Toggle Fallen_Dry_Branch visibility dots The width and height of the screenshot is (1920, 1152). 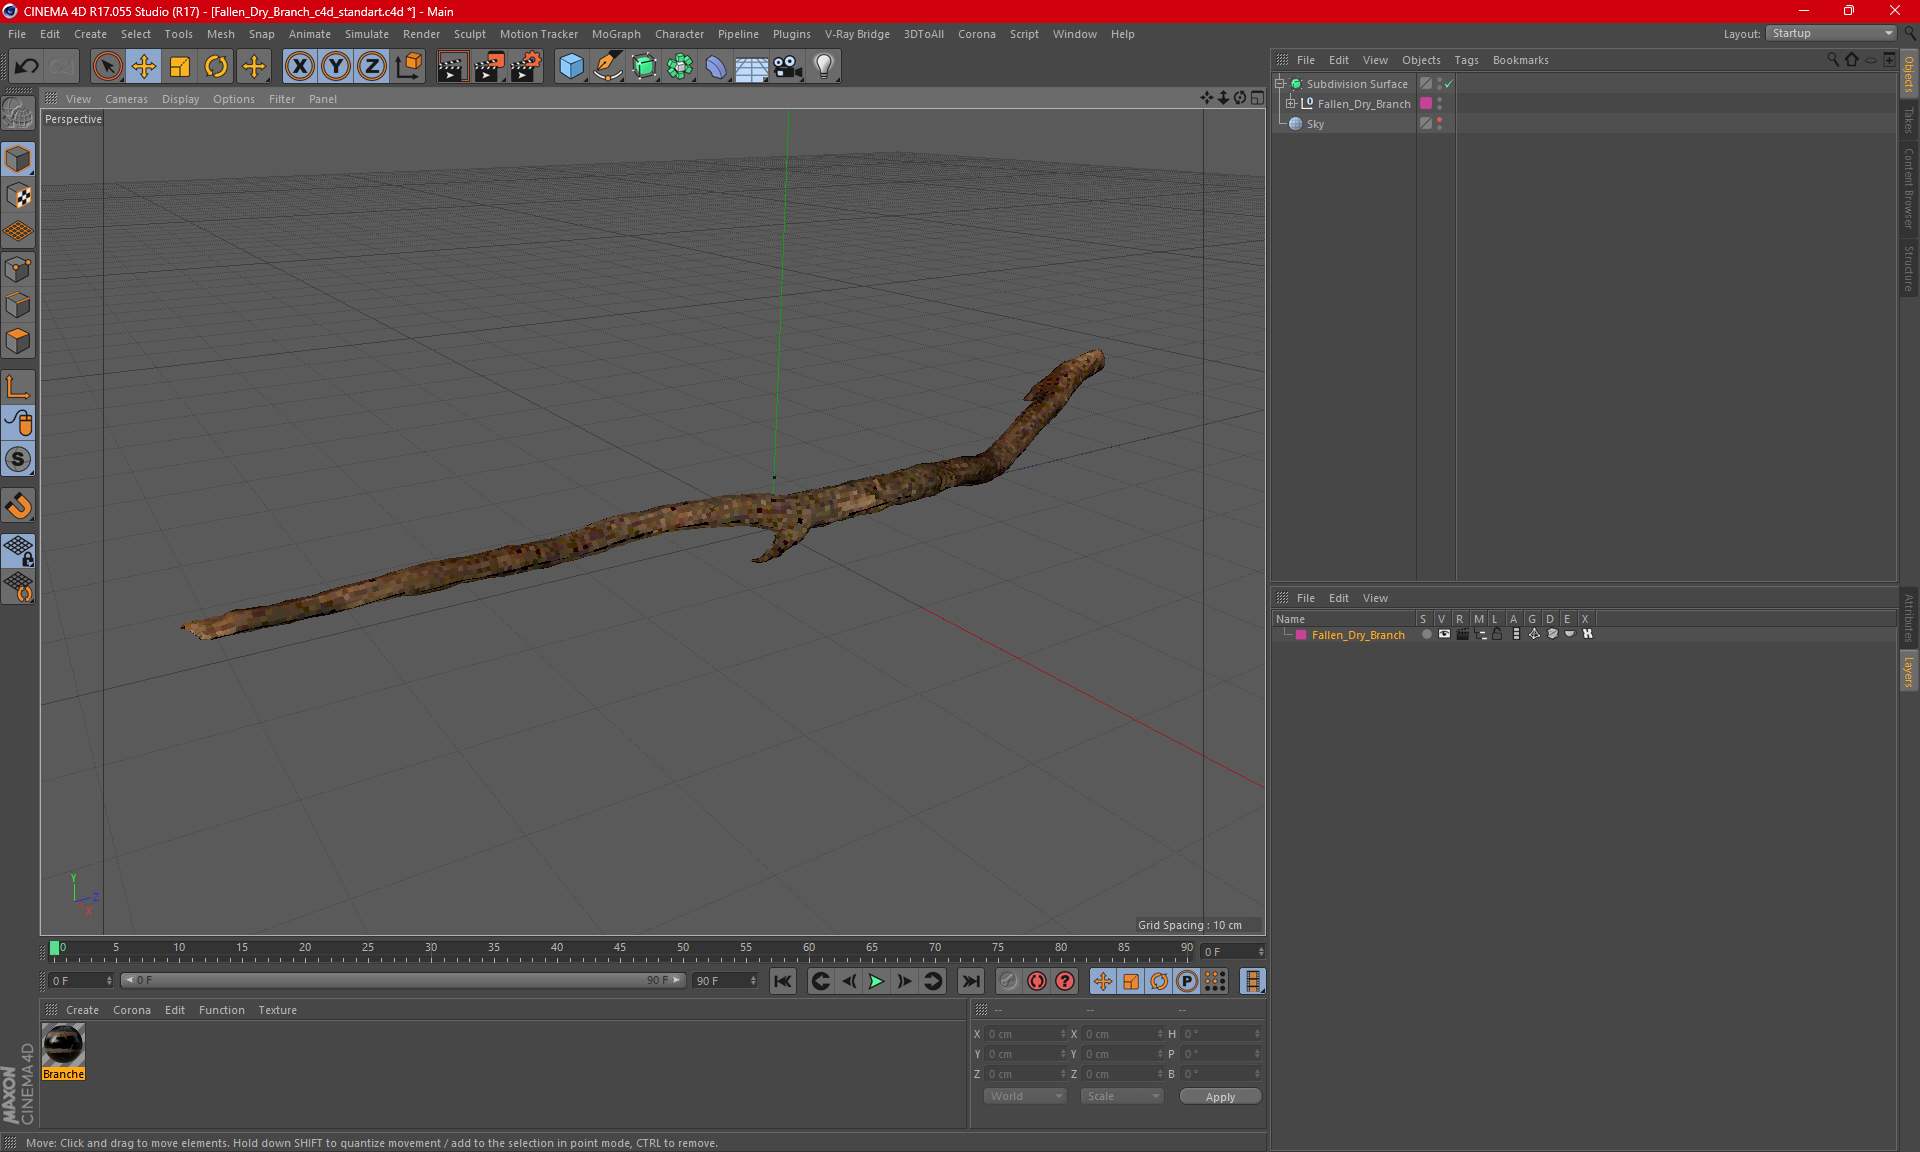tap(1440, 104)
